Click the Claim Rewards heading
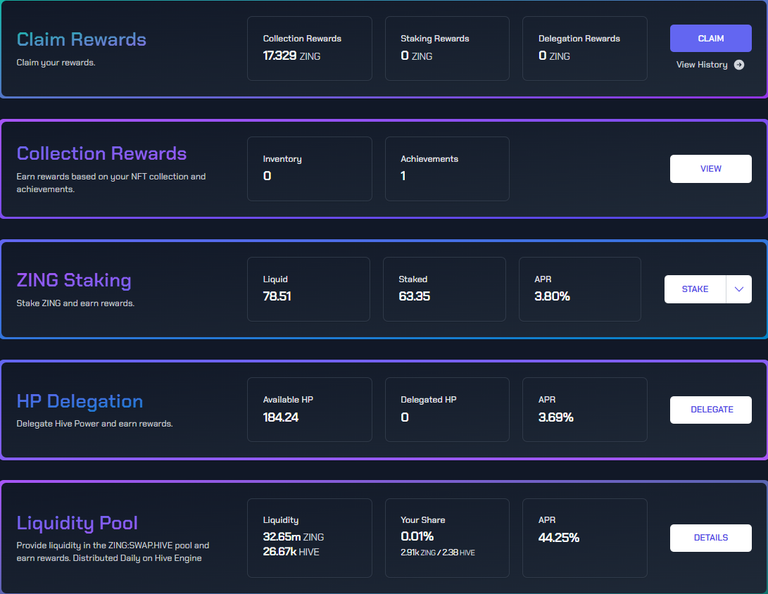Image resolution: width=768 pixels, height=594 pixels. (x=81, y=40)
